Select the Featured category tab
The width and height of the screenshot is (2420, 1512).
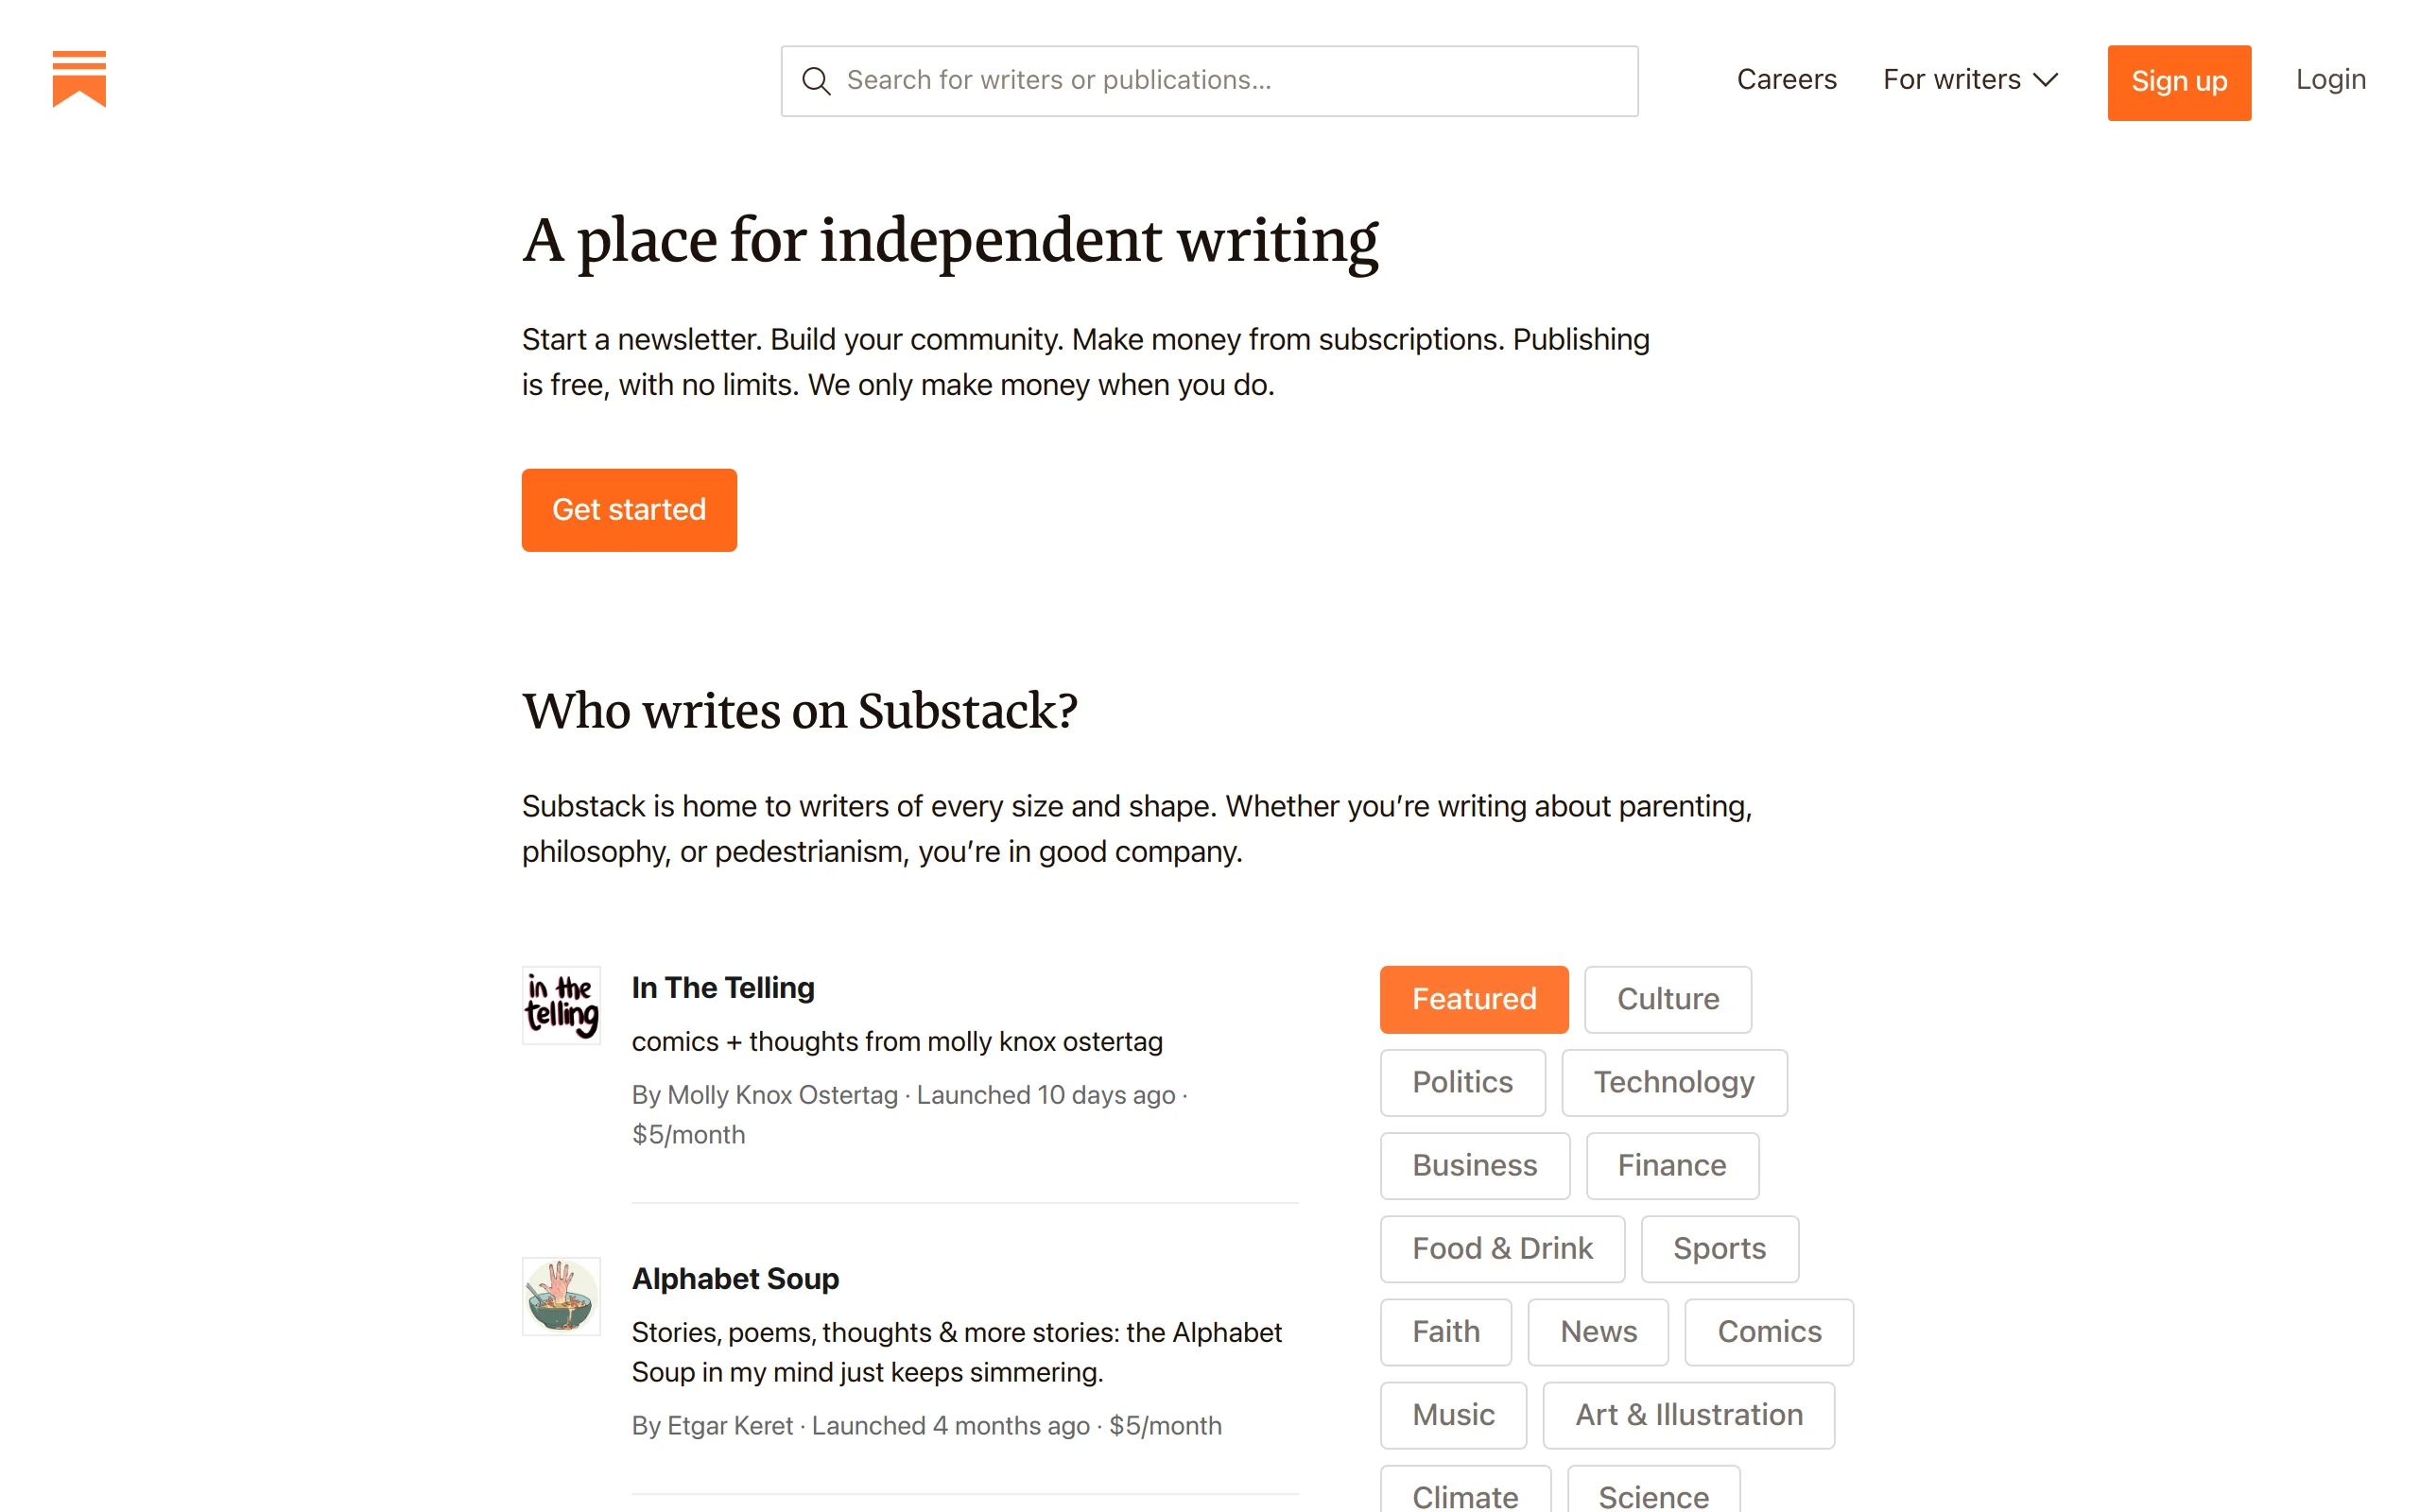pos(1473,999)
